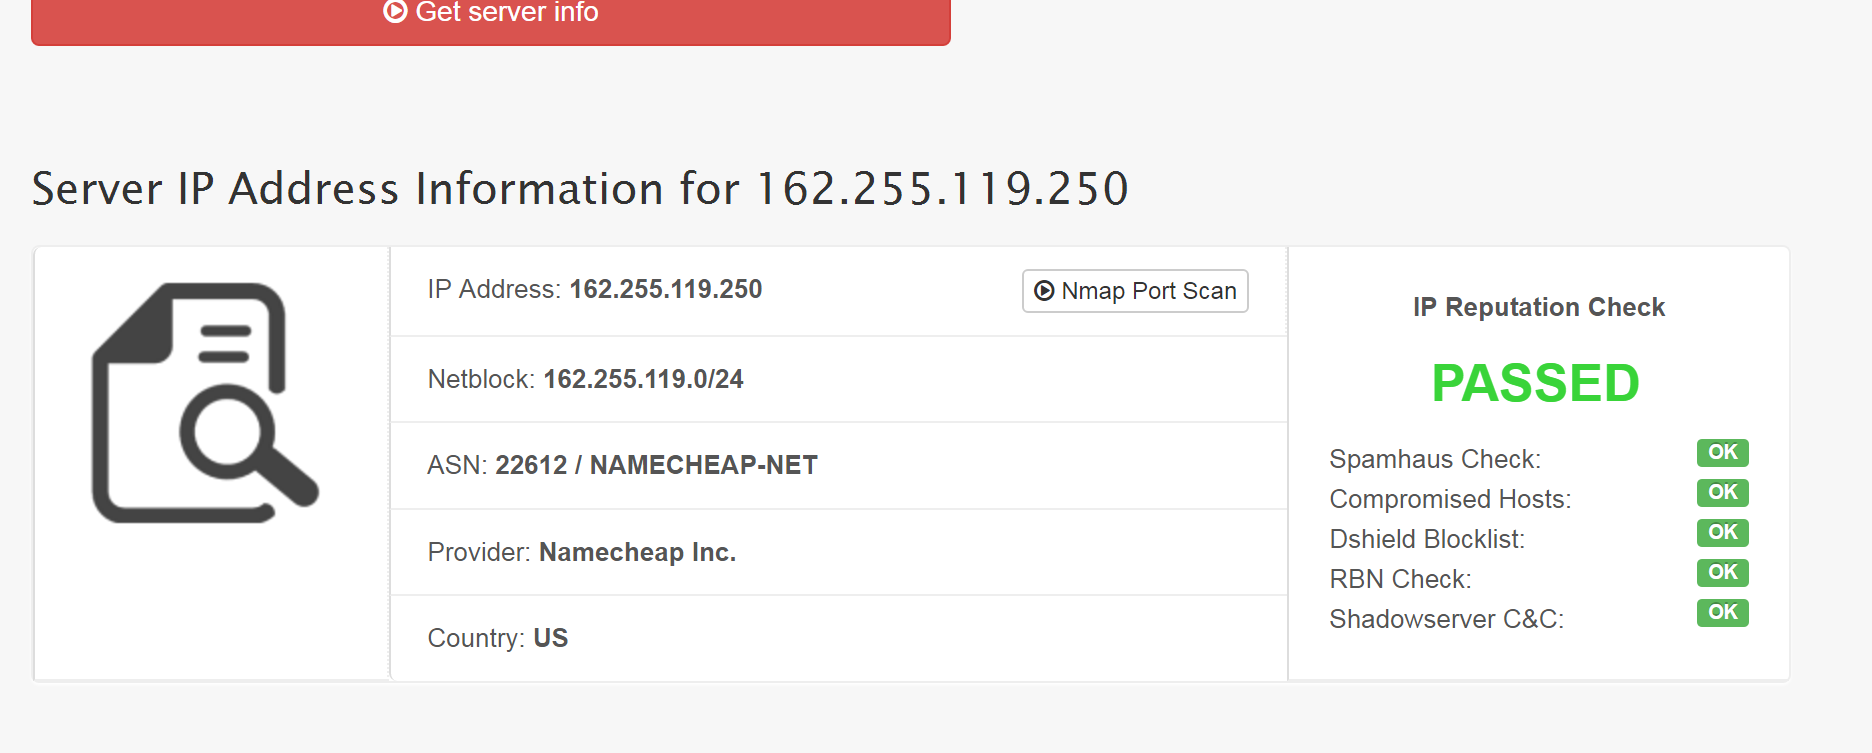Screen dimensions: 1872x753
Task: Click the Shadowserver C&C OK badge
Action: (x=1722, y=612)
